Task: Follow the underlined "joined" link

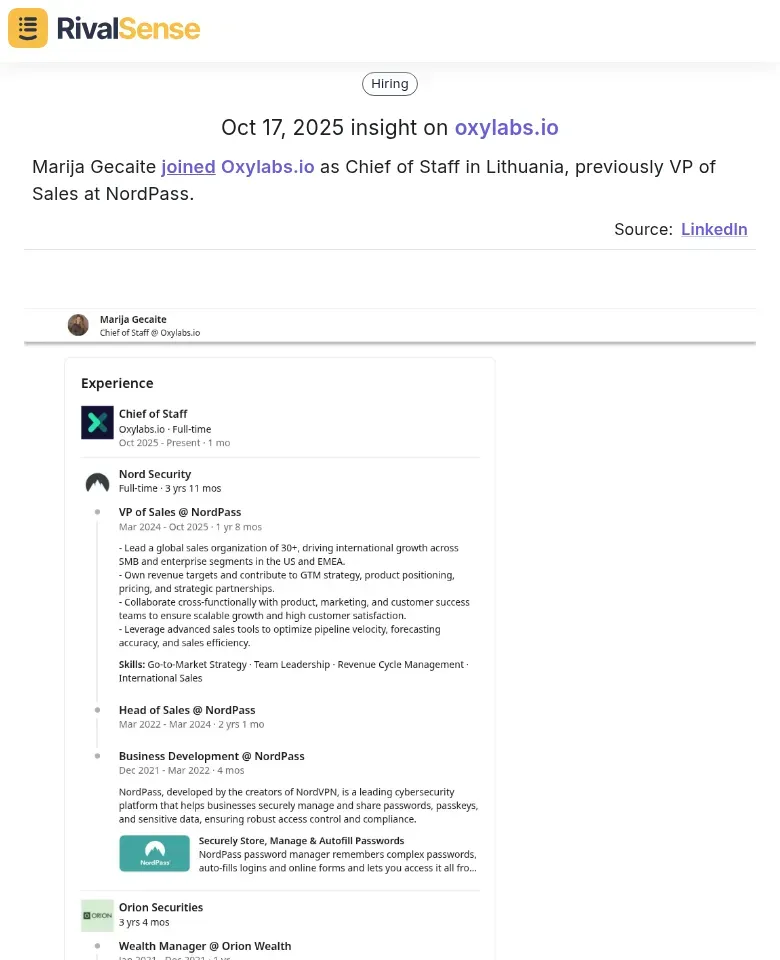Action: [x=188, y=167]
